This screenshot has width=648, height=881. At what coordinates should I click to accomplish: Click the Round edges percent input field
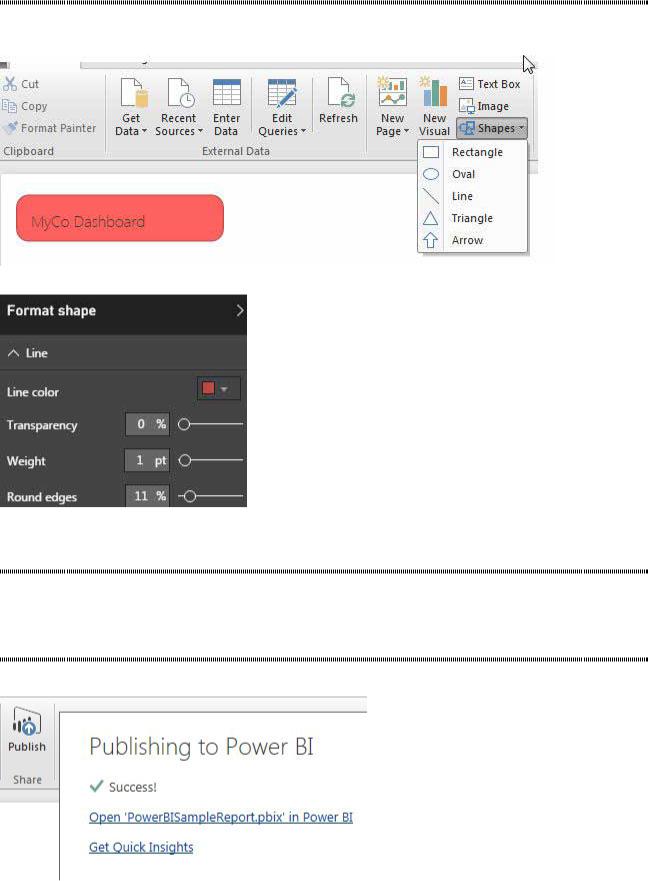[147, 496]
